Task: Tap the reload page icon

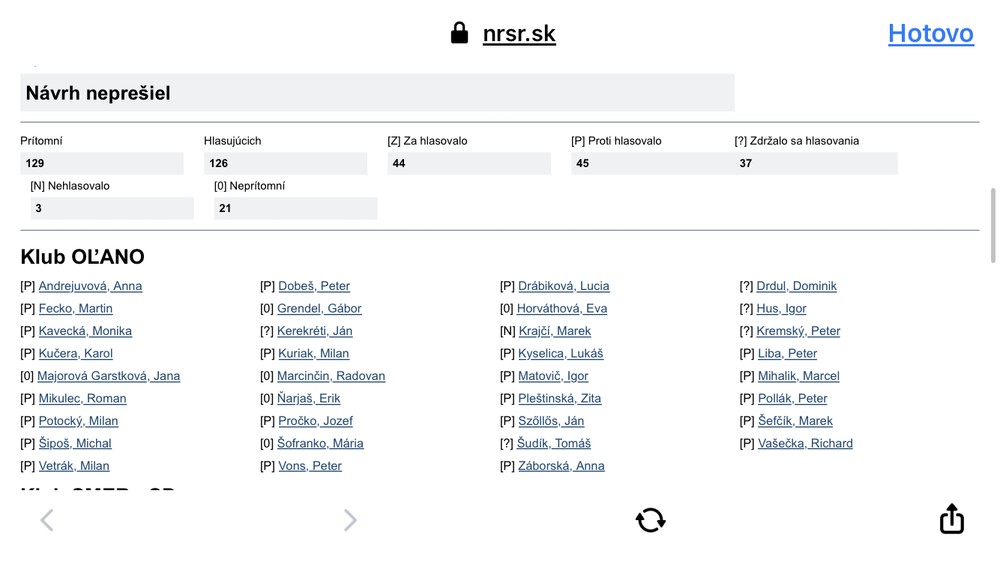Action: point(650,520)
